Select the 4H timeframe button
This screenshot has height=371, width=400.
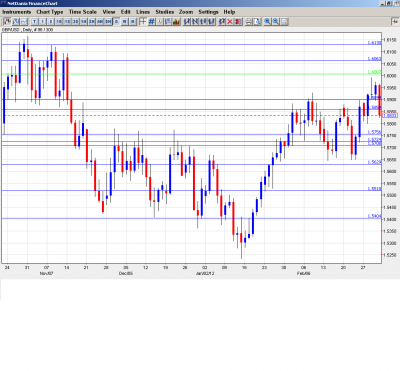pyautogui.click(x=100, y=22)
